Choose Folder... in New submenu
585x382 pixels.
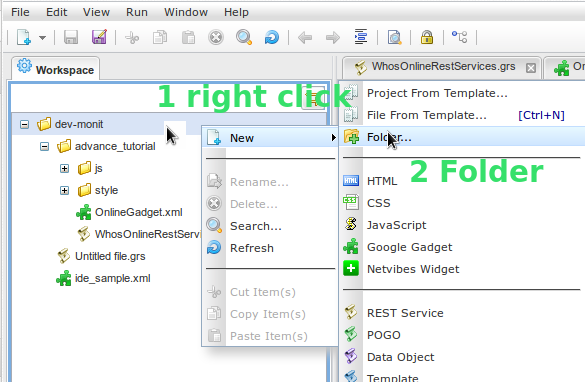(x=463, y=137)
